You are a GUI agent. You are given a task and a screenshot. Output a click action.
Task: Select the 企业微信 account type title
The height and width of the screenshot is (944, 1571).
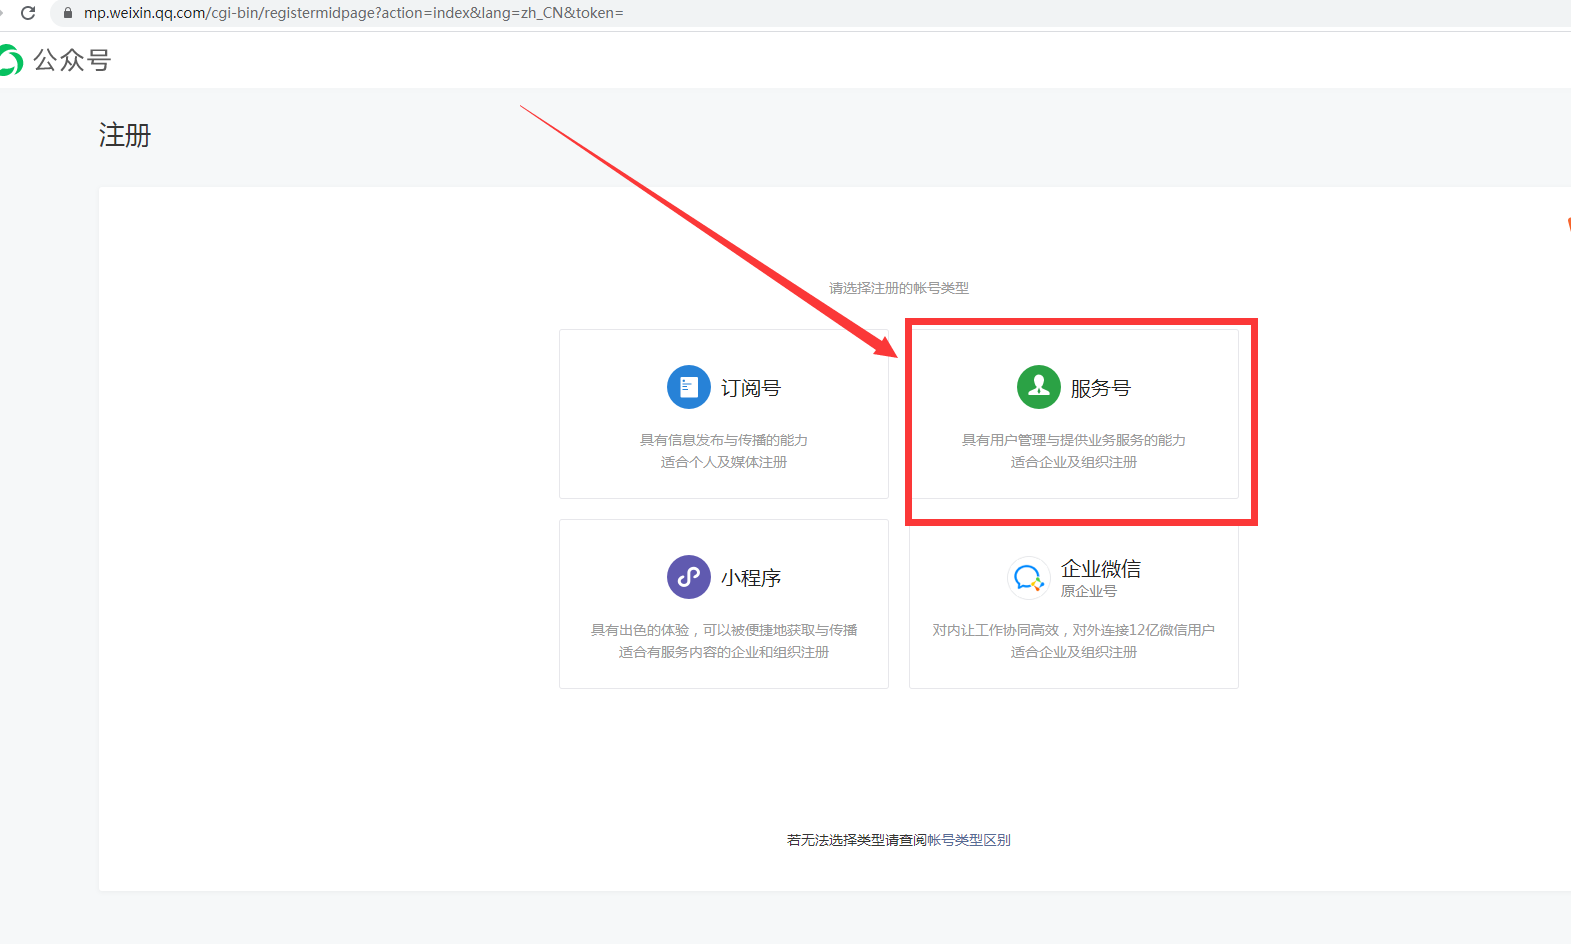coord(1101,569)
